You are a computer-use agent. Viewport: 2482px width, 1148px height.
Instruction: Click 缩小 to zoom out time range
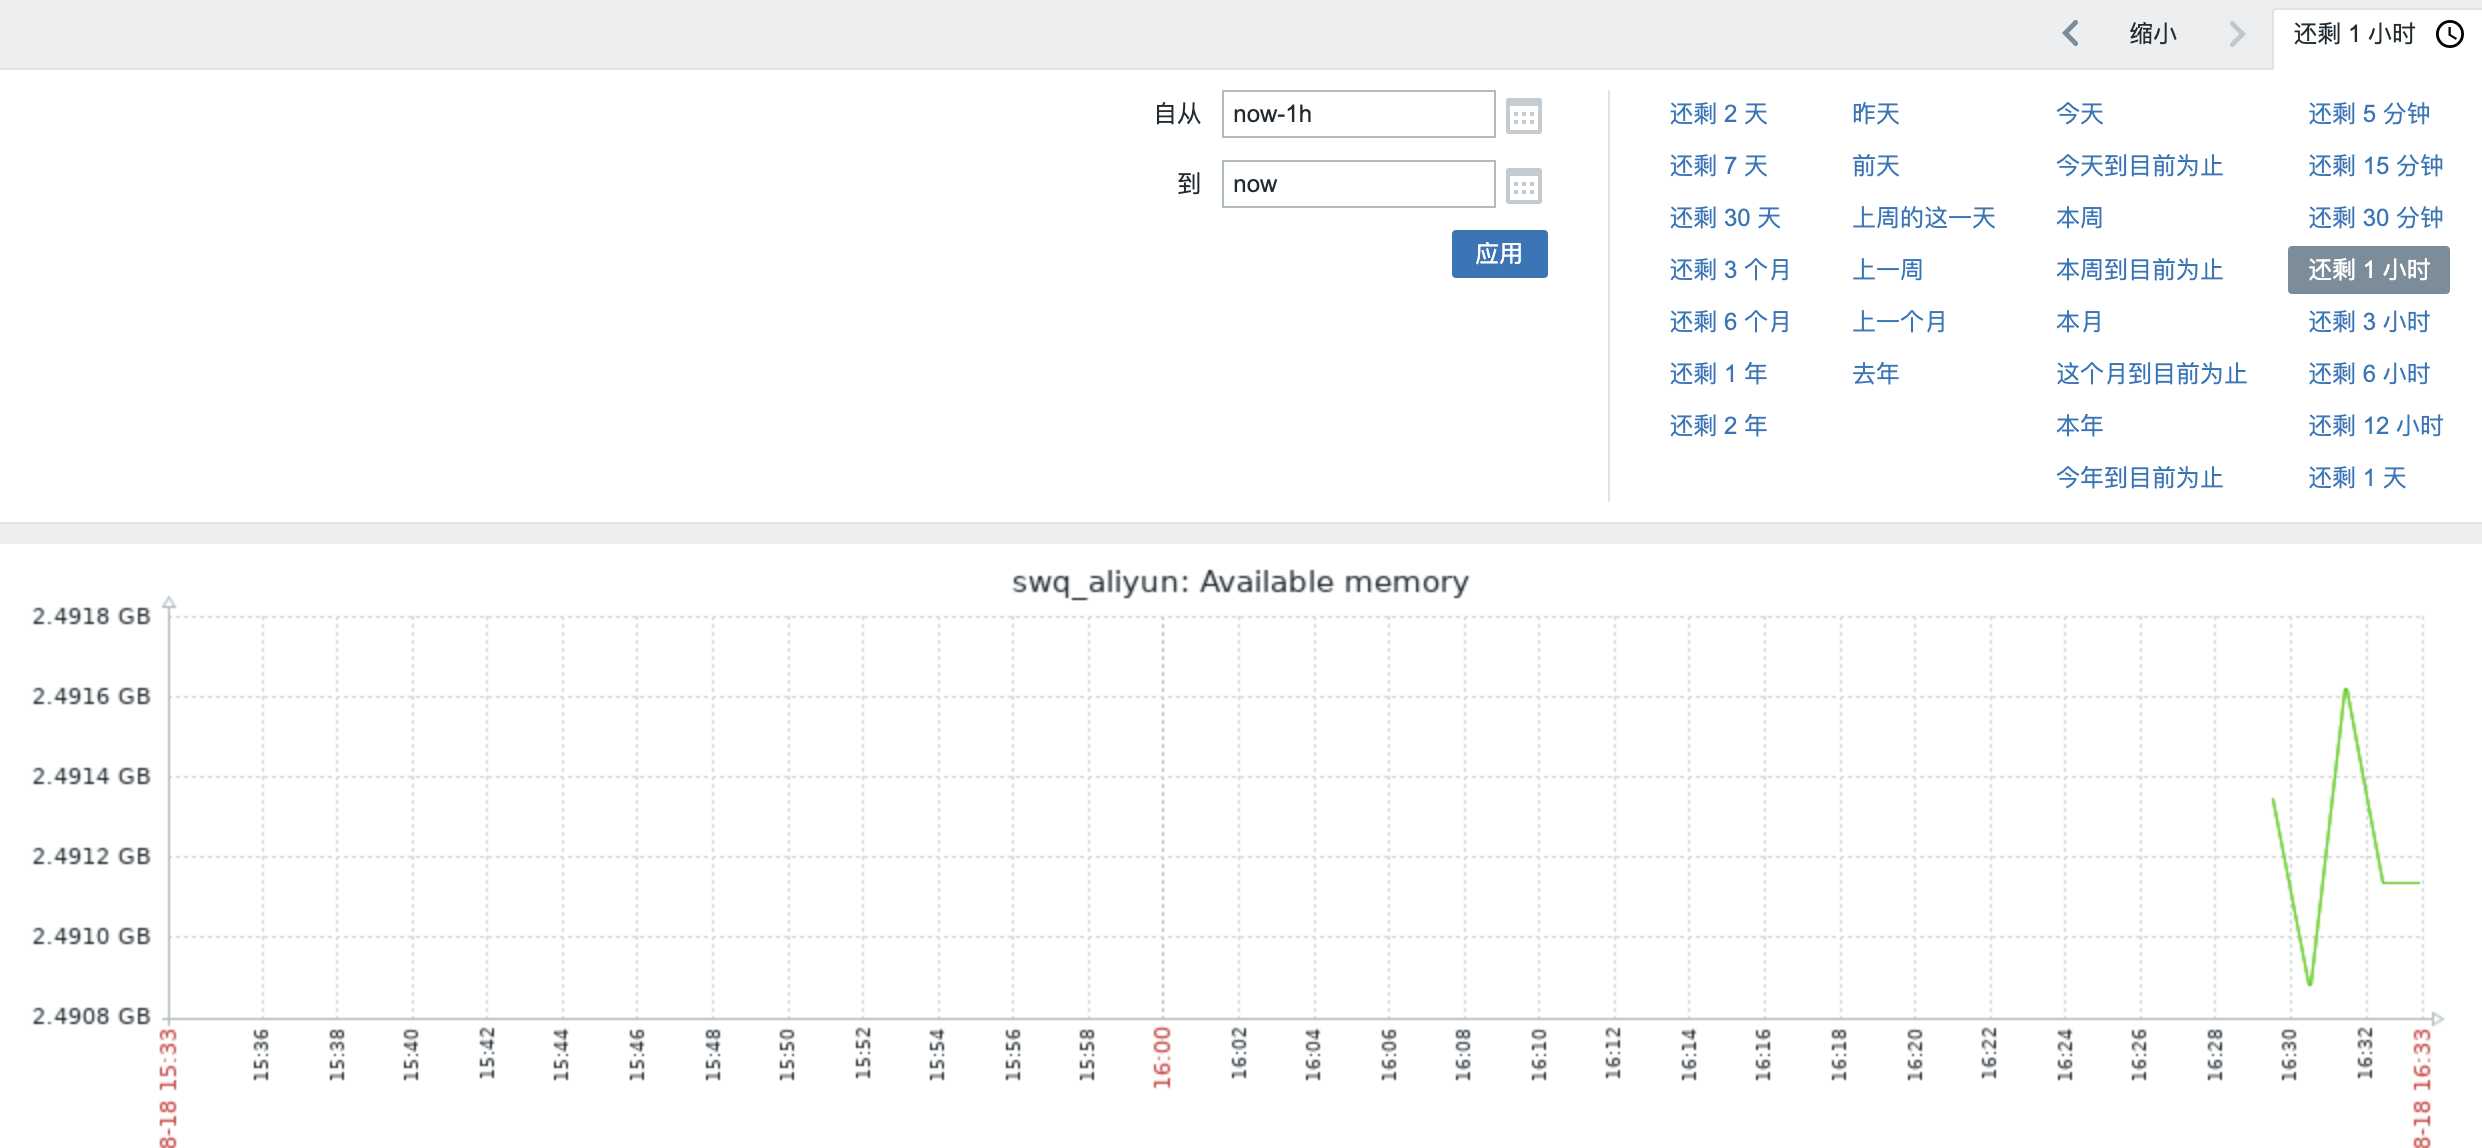[2152, 34]
